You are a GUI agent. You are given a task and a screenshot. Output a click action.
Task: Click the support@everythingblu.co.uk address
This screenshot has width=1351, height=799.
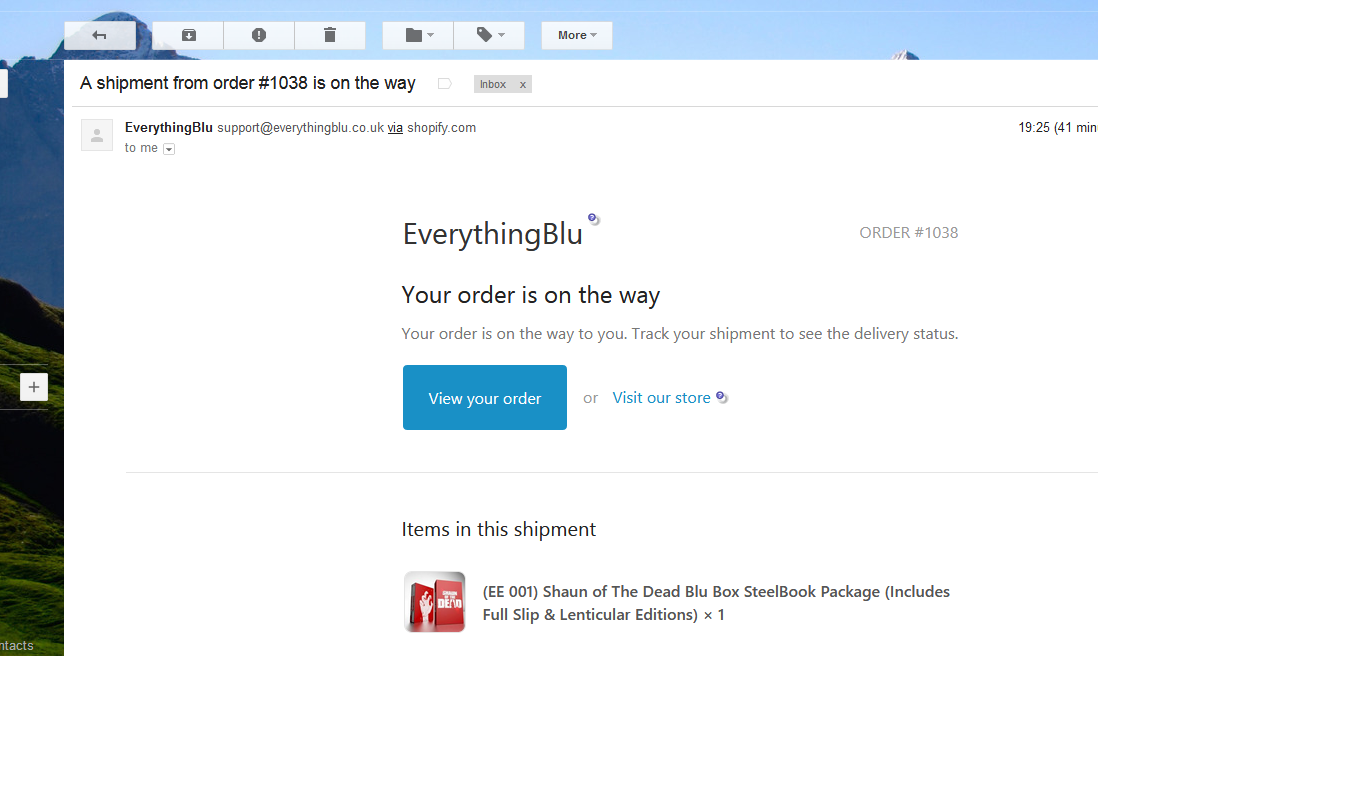coord(300,128)
